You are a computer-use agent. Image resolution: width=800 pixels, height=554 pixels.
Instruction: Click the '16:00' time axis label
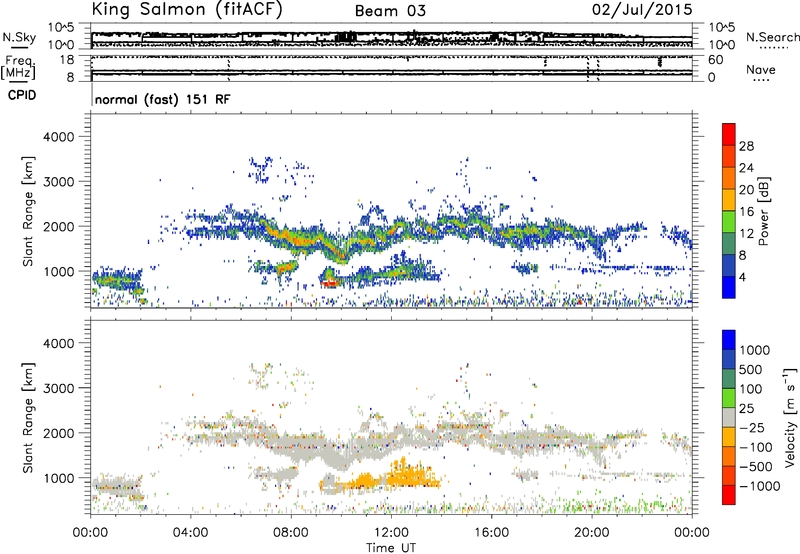(x=491, y=533)
